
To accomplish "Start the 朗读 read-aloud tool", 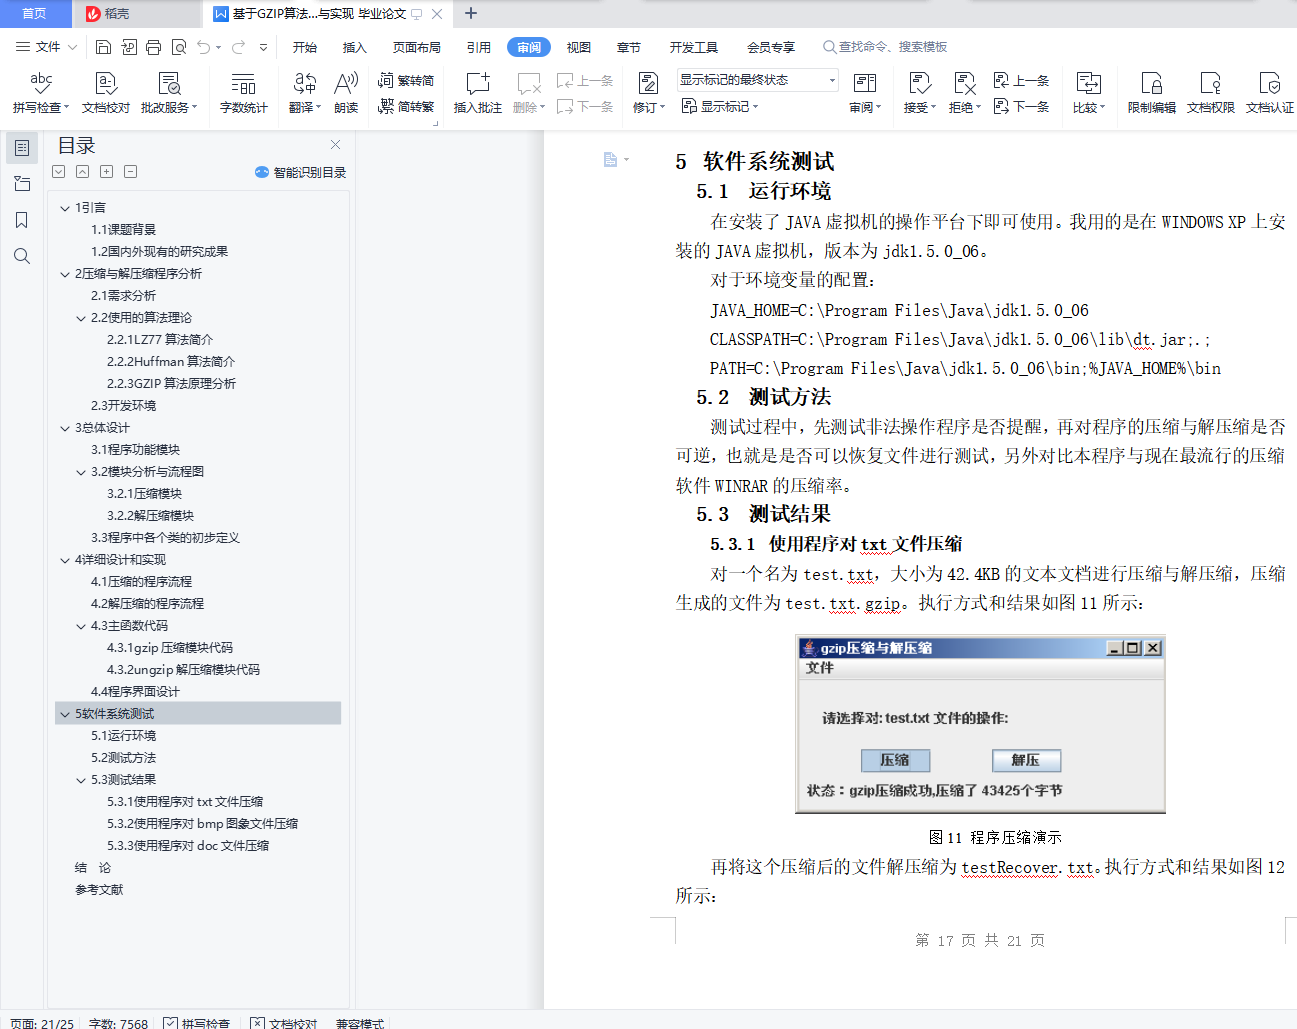I will point(346,93).
